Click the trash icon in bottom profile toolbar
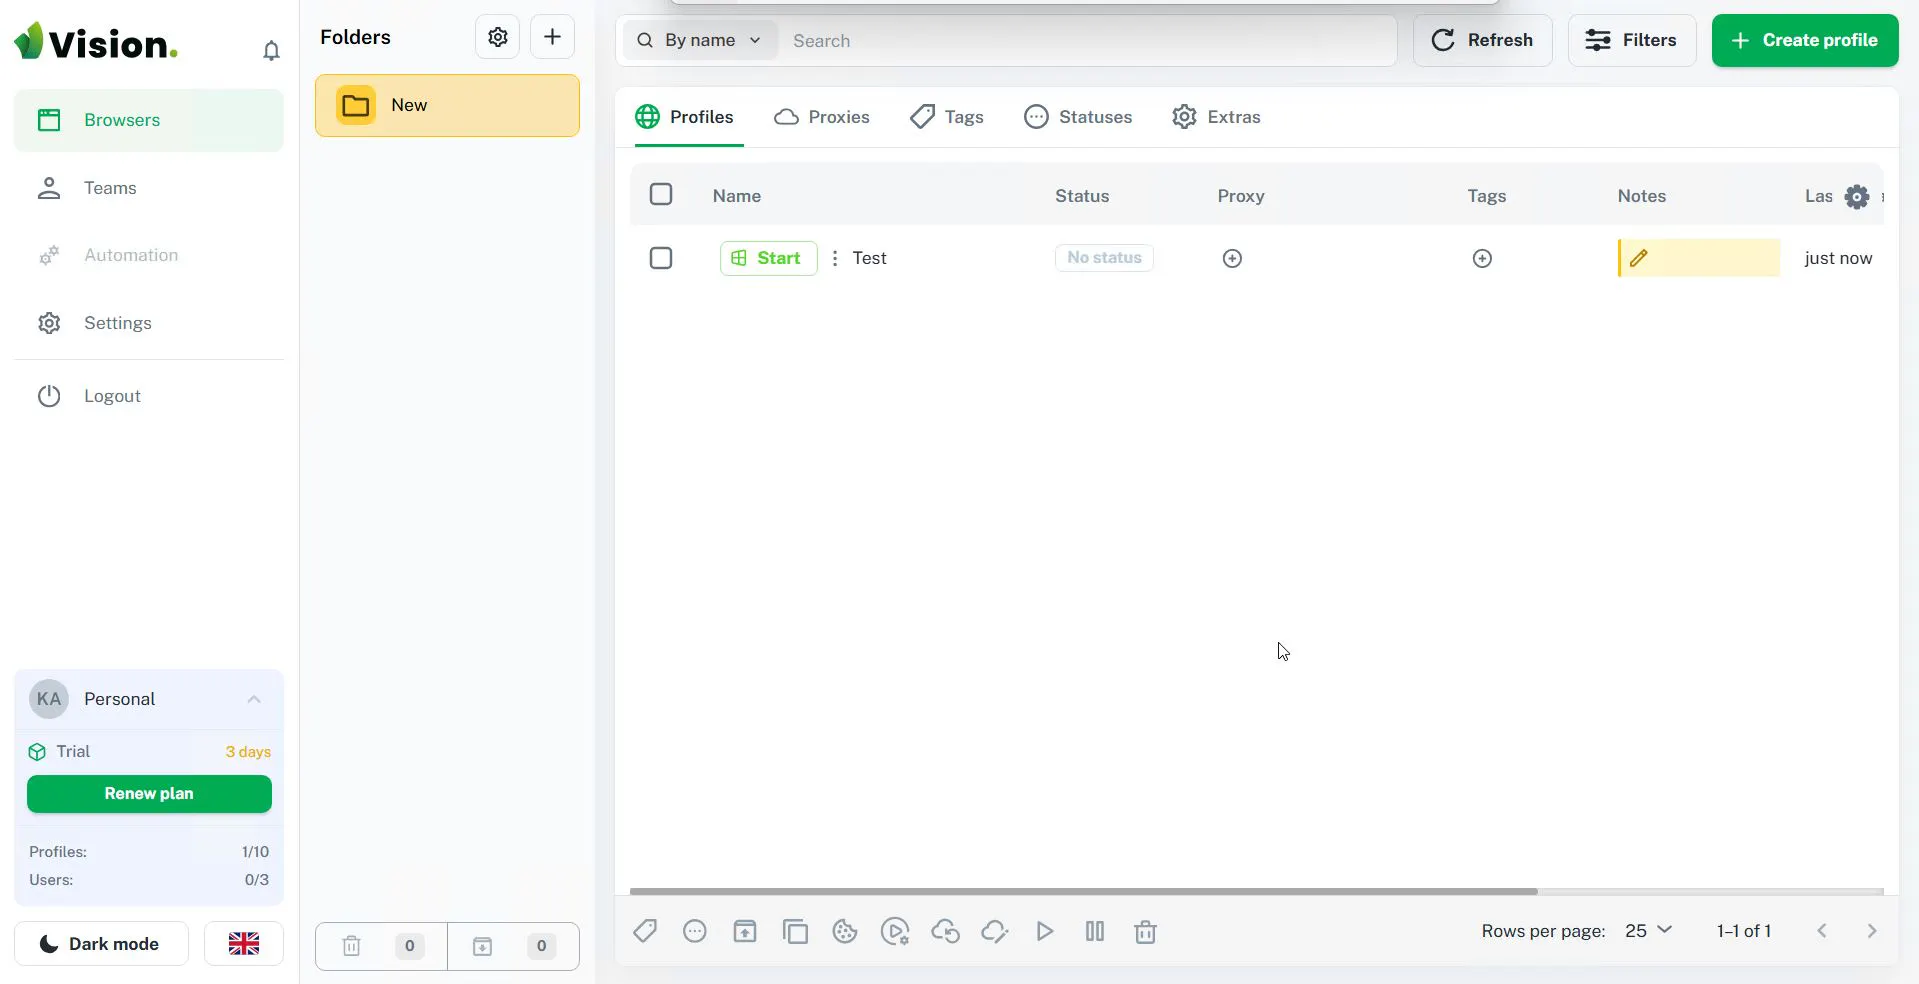The height and width of the screenshot is (984, 1919). pos(1145,931)
